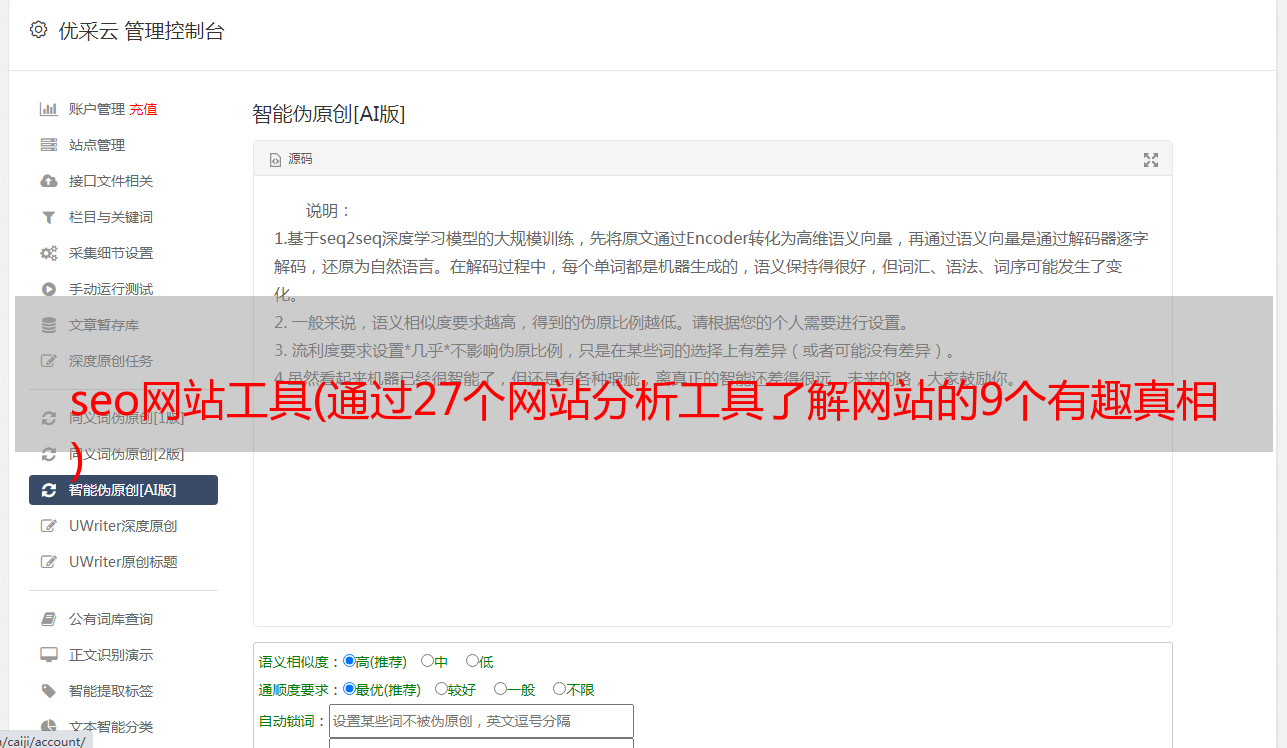Click the 智能伪原创[AI版] page heading
1287x748 pixels.
[x=329, y=114]
